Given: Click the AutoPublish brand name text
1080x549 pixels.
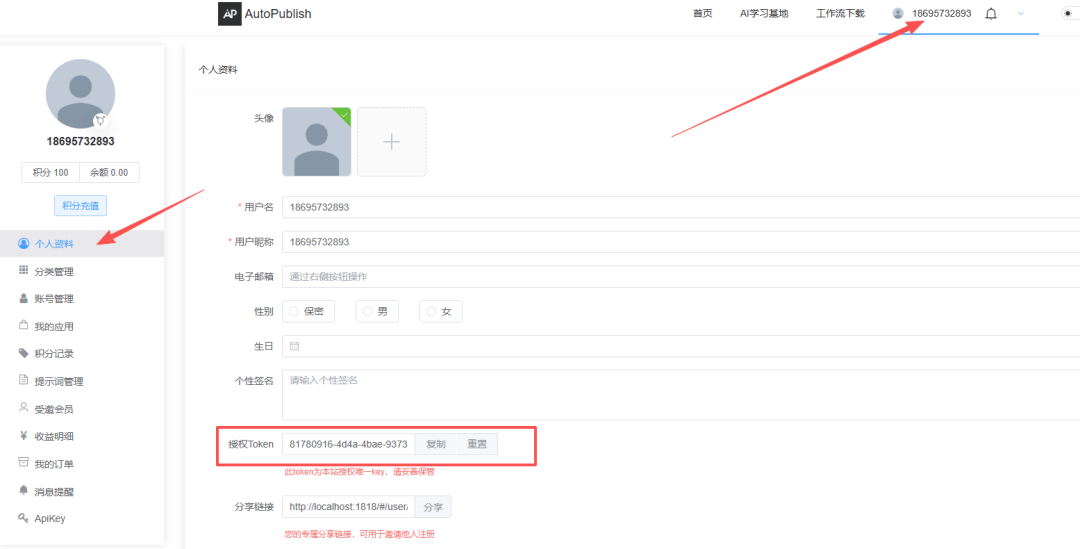Looking at the screenshot, I should (x=278, y=14).
